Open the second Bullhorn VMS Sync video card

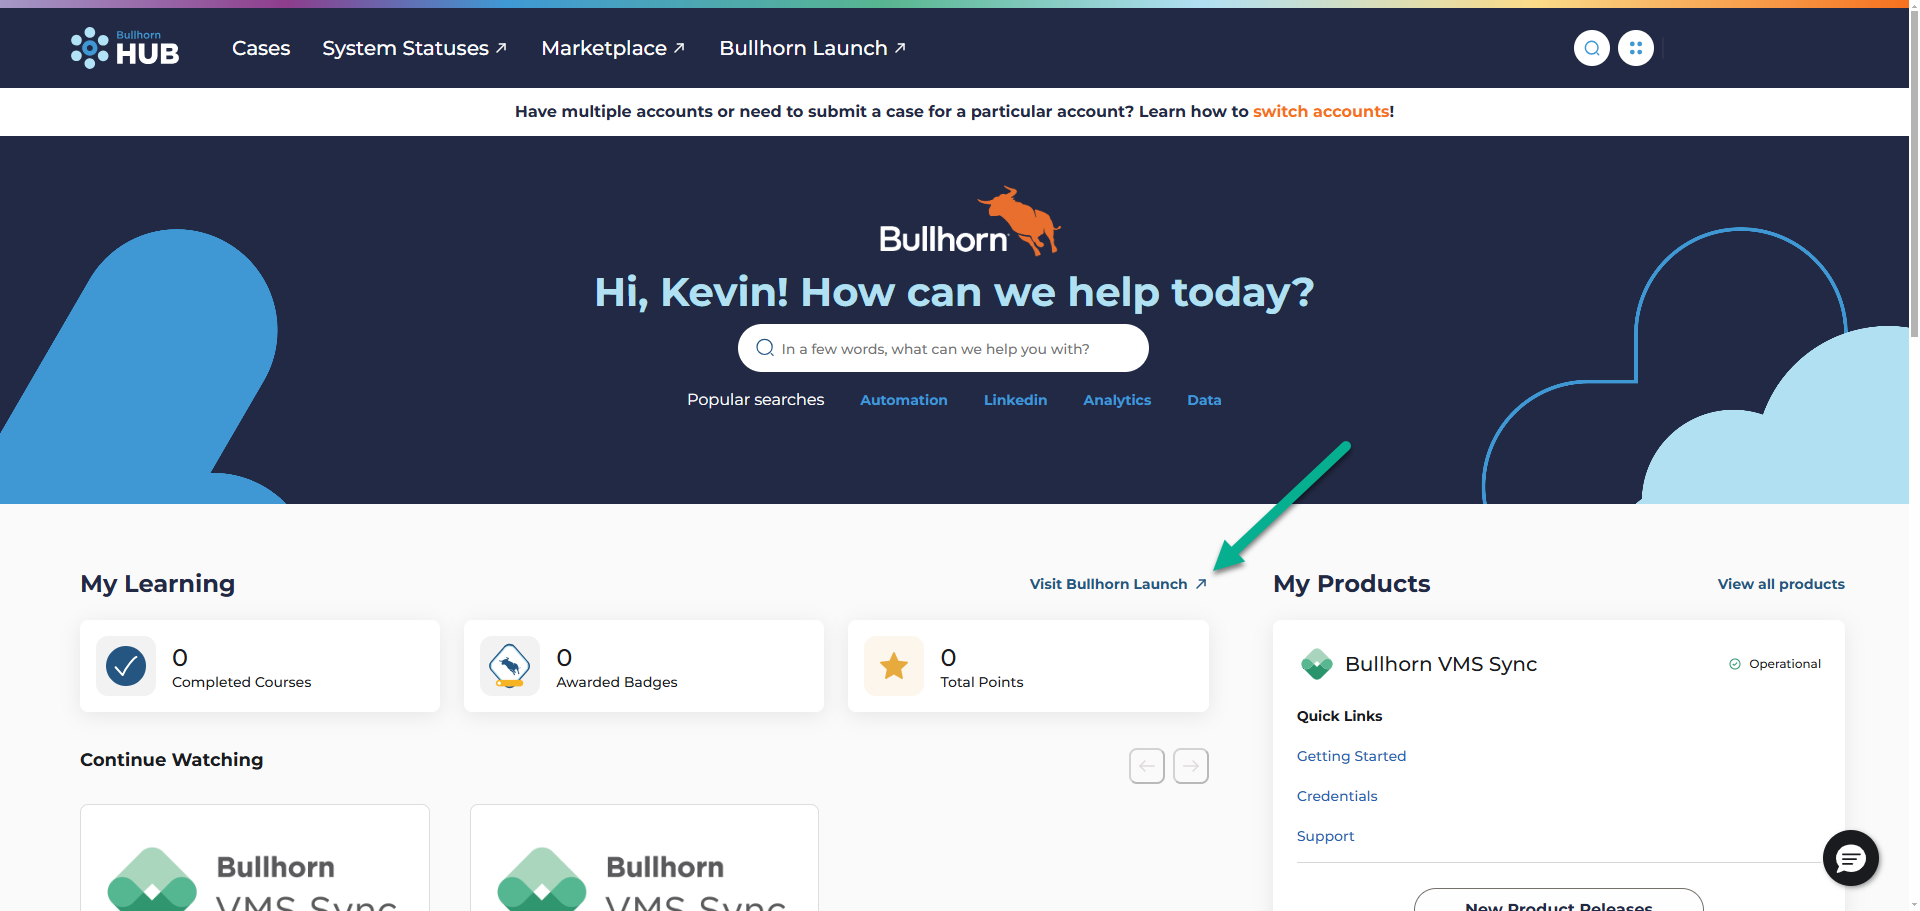coord(644,858)
